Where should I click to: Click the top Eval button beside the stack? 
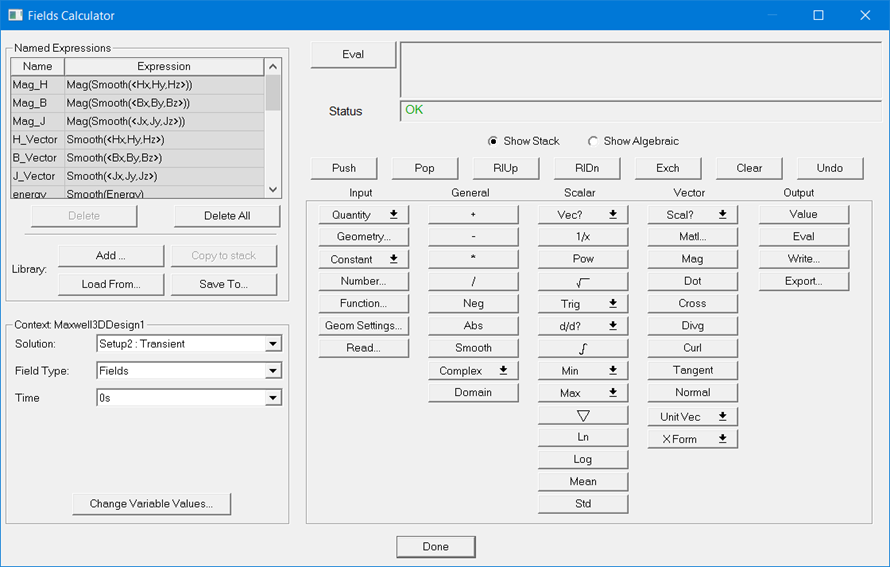coord(353,54)
